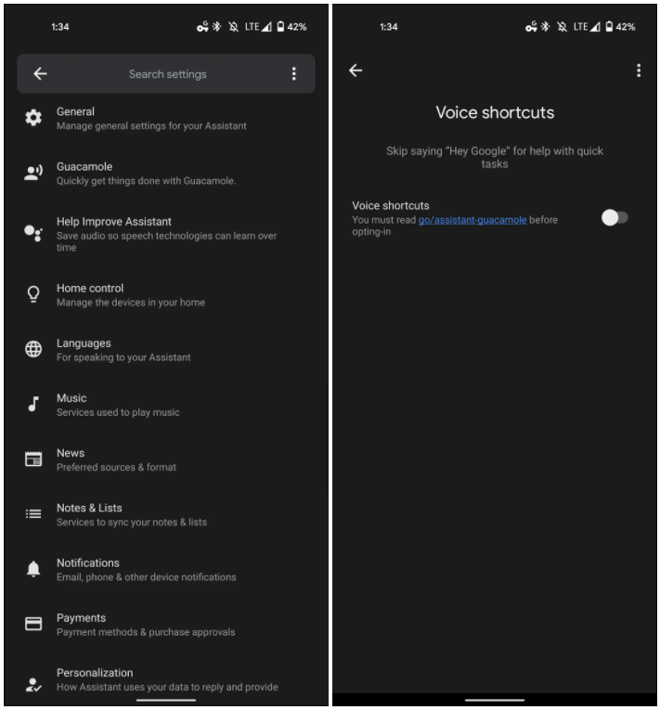Viewport: 660px width, 710px height.
Task: Open Personalization settings entry
Action: [x=166, y=679]
